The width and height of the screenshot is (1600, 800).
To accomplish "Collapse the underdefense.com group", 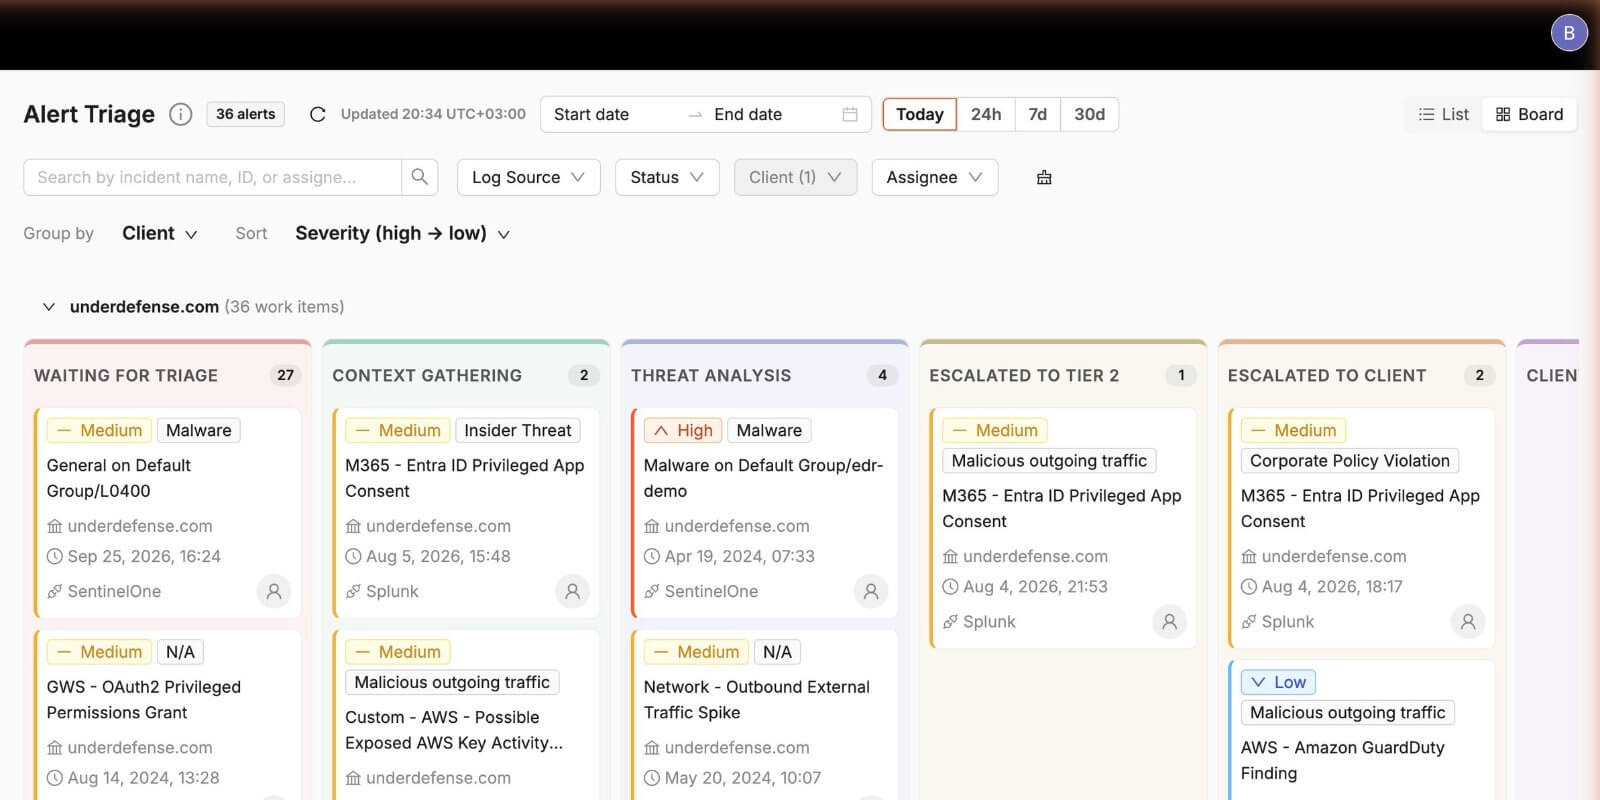I will 48,307.
